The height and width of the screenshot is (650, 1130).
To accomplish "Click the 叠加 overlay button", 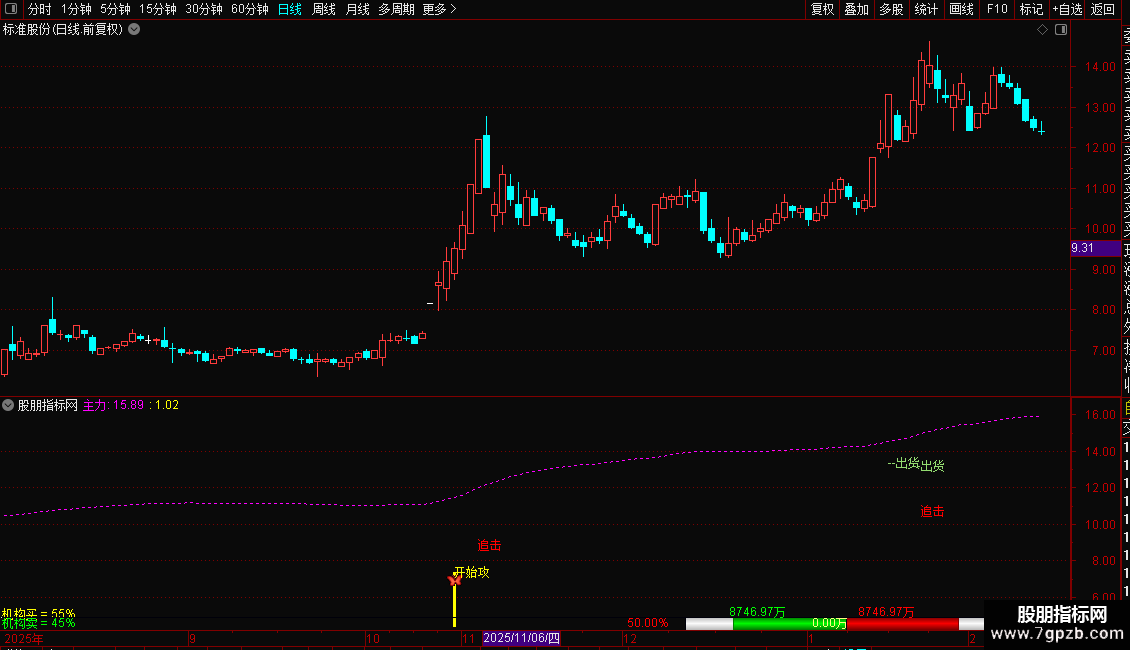I will pos(857,9).
